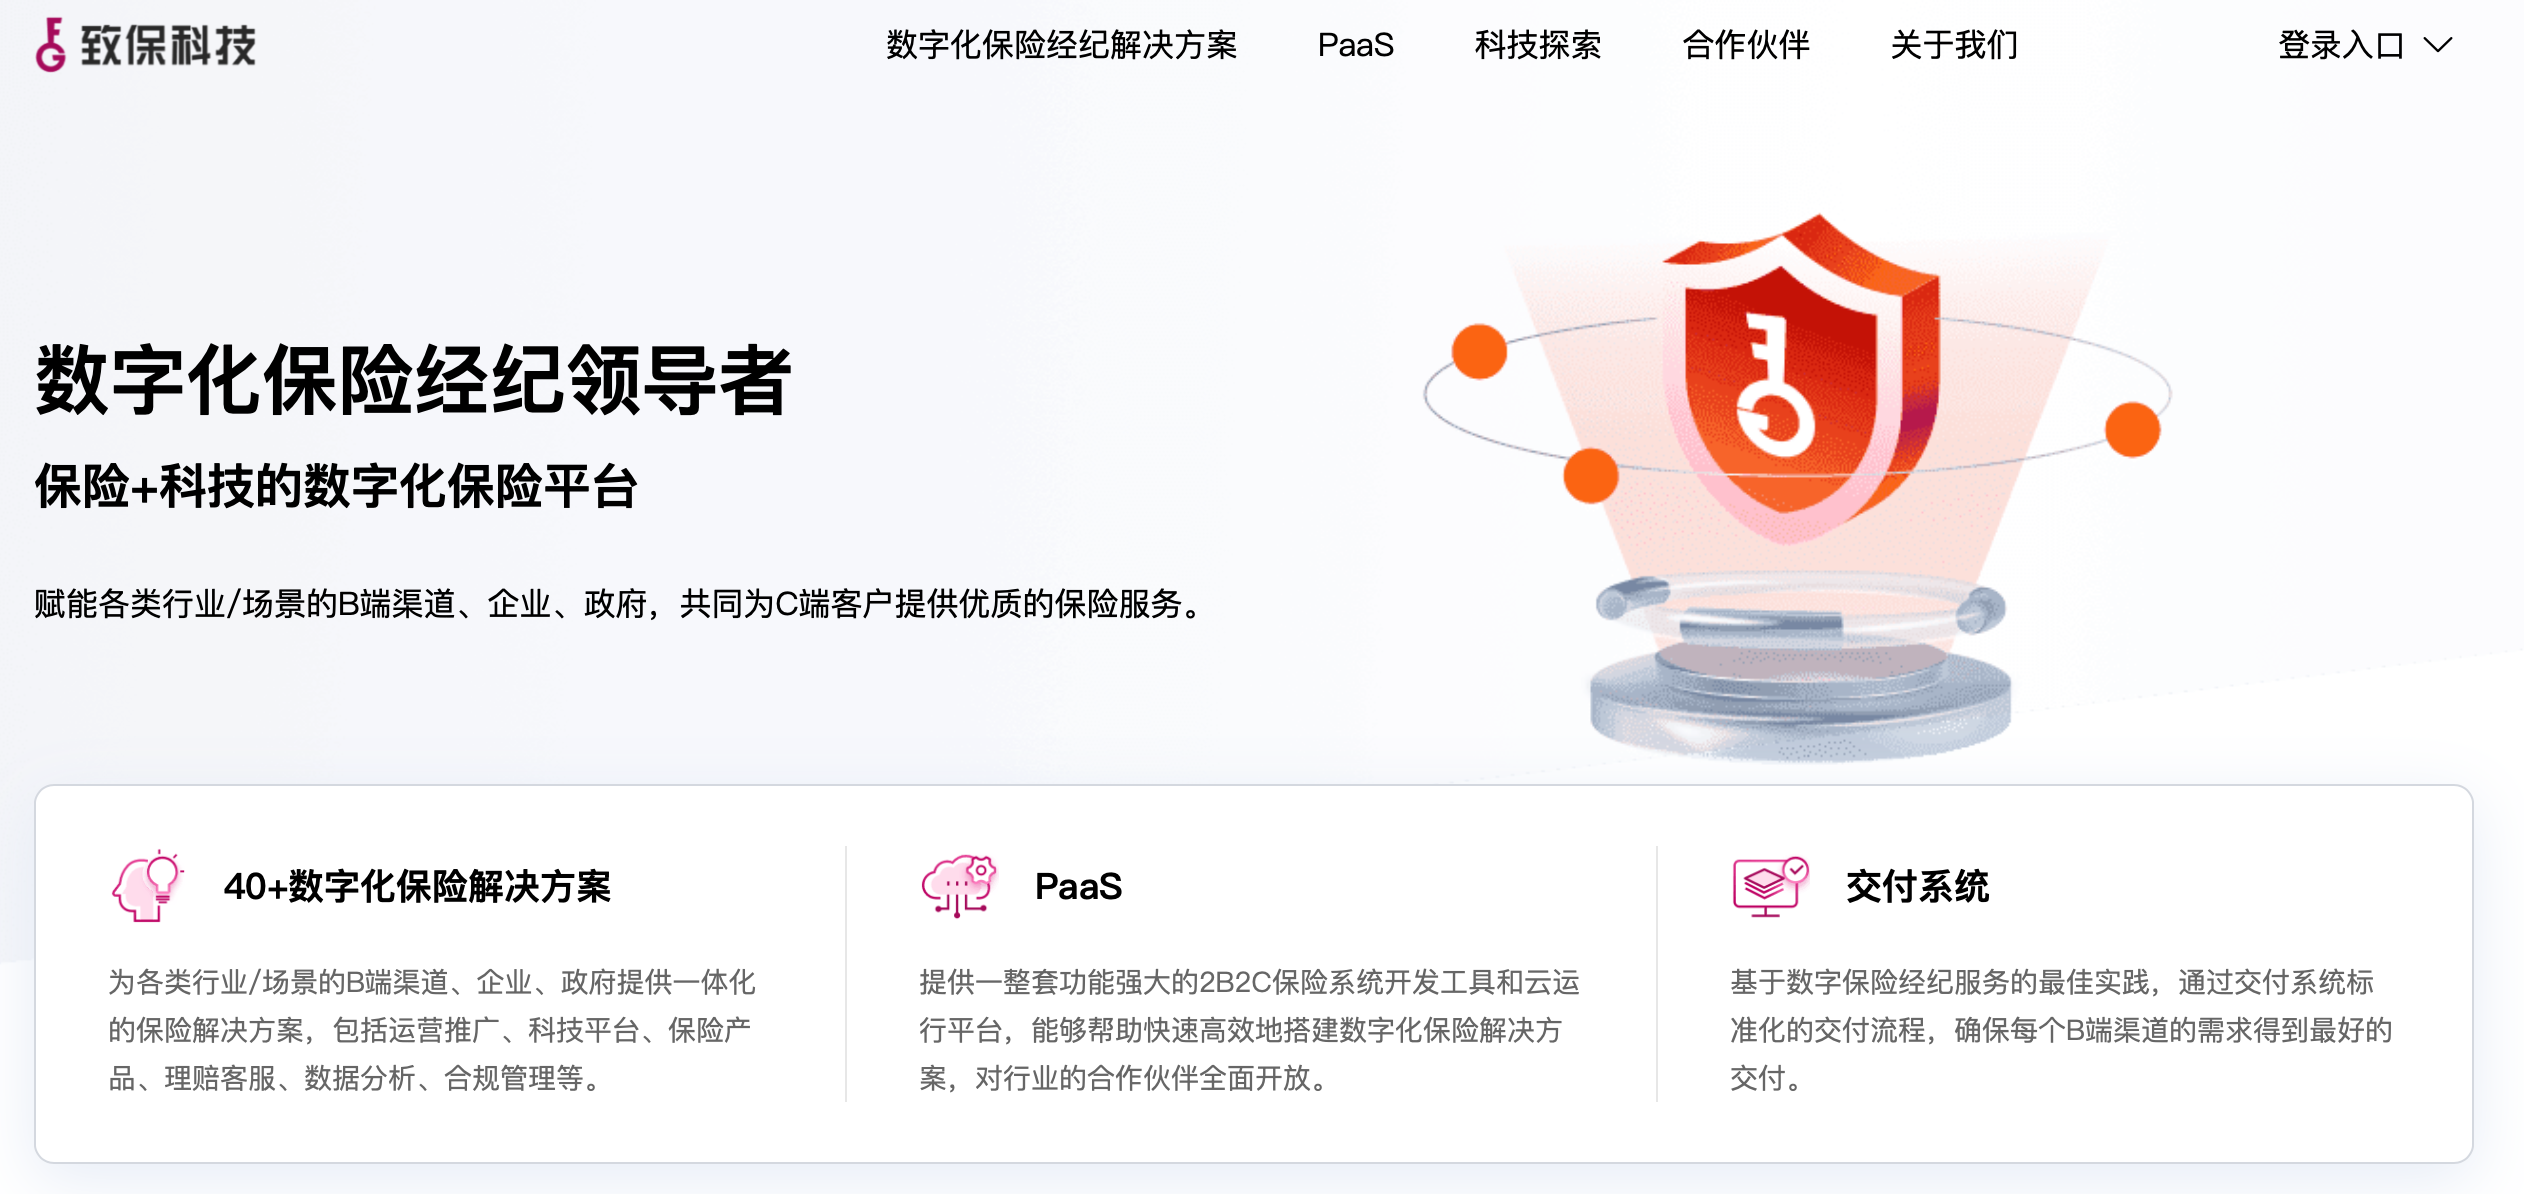
Task: Go to 科技探索 navigation item
Action: click(1537, 45)
